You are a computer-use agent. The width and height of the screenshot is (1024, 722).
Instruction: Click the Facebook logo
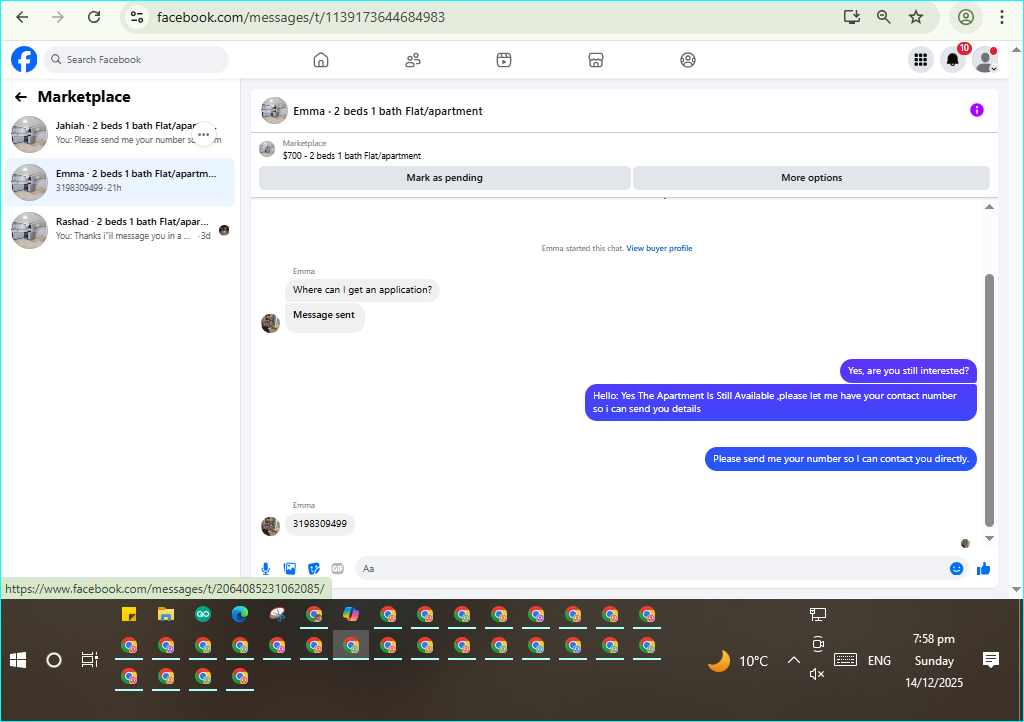[x=24, y=59]
